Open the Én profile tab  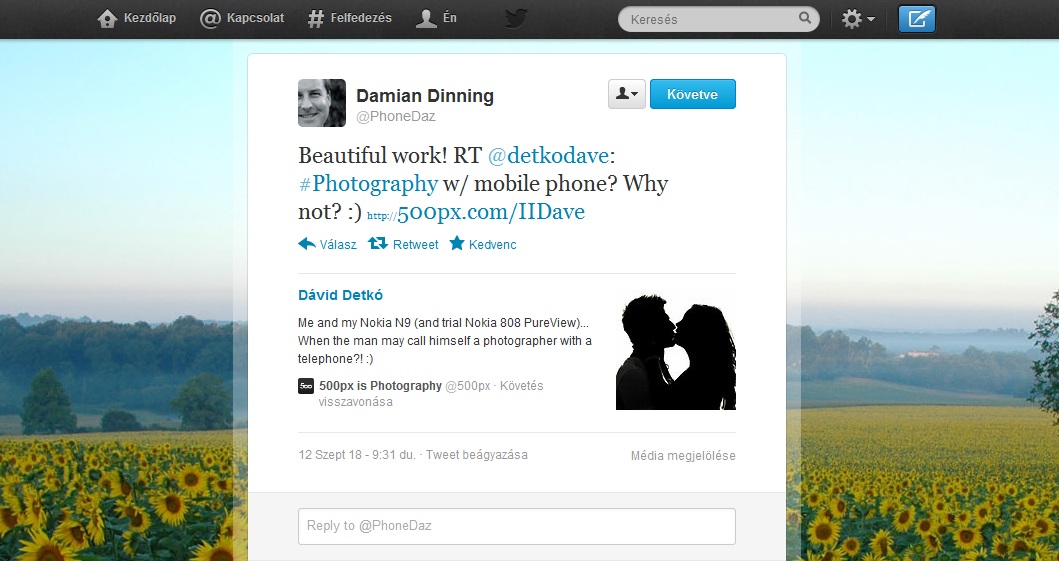pos(437,19)
